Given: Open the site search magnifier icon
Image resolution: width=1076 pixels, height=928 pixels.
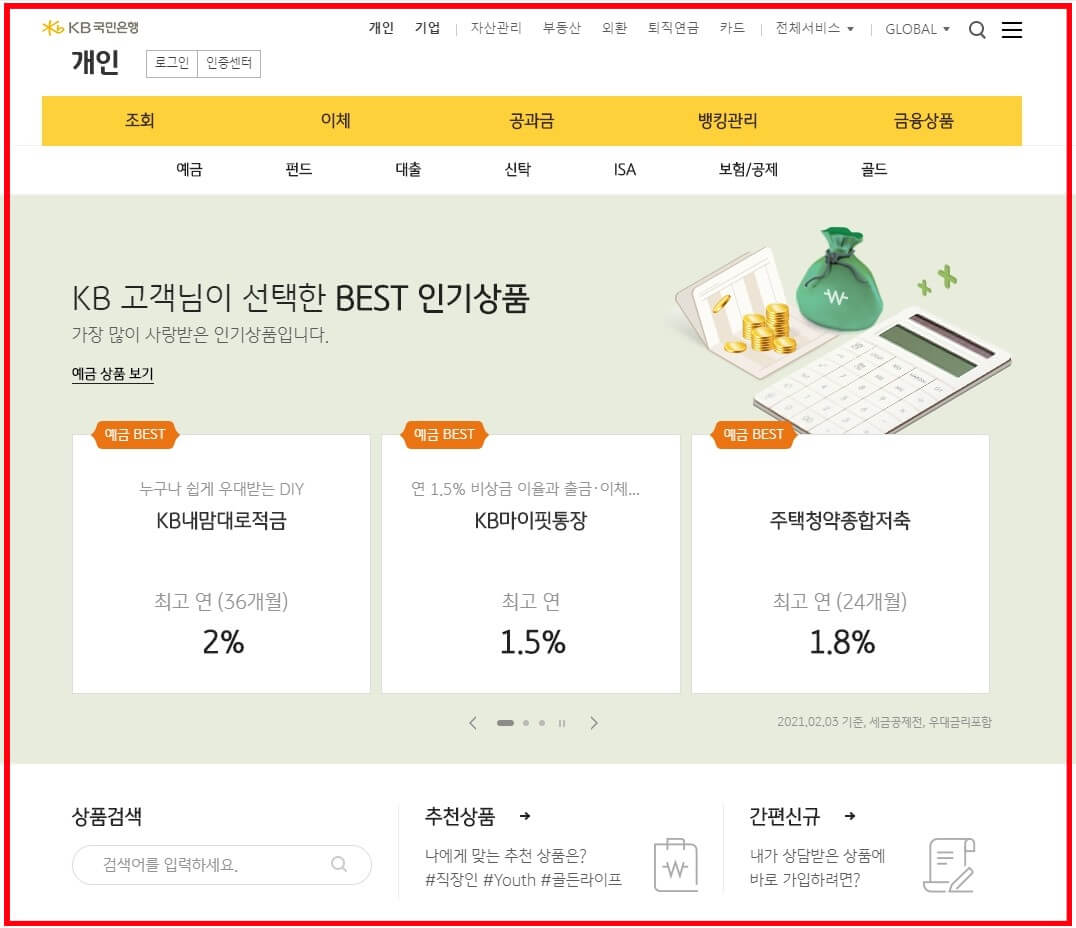Looking at the screenshot, I should [977, 30].
